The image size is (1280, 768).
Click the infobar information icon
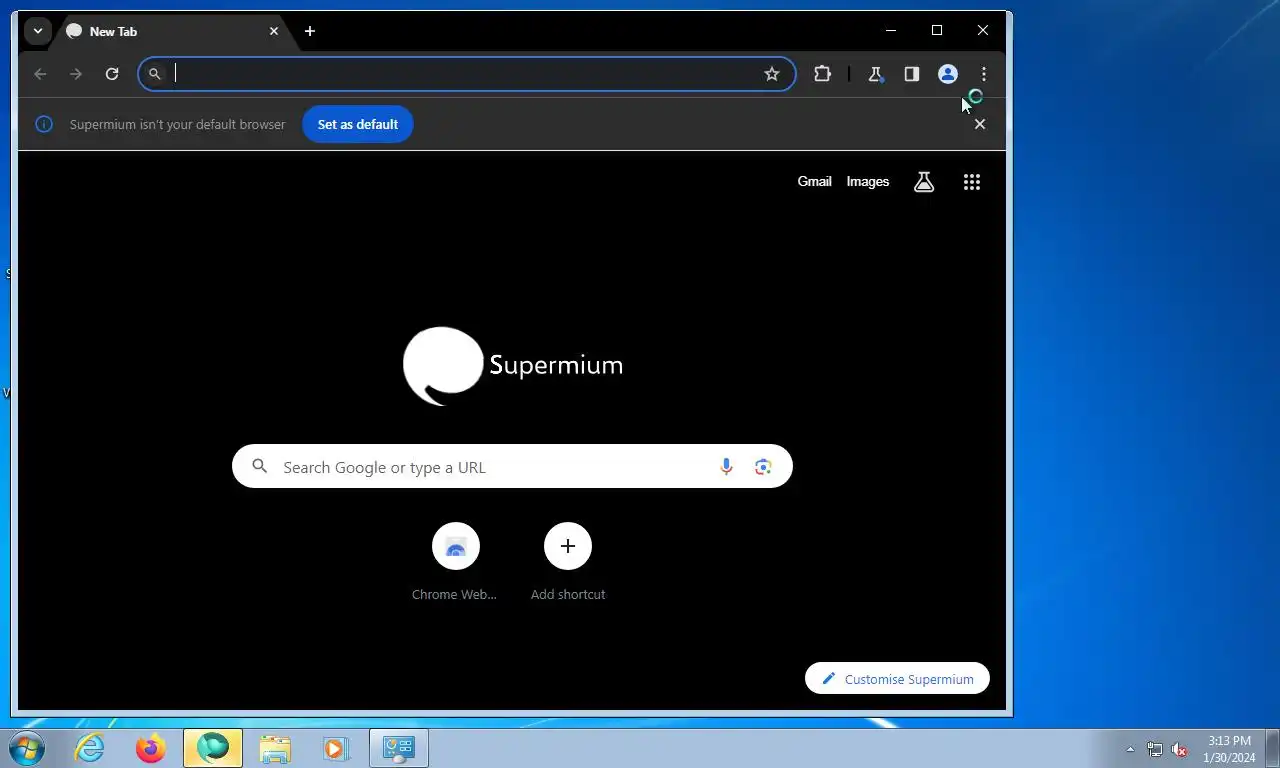pyautogui.click(x=44, y=124)
